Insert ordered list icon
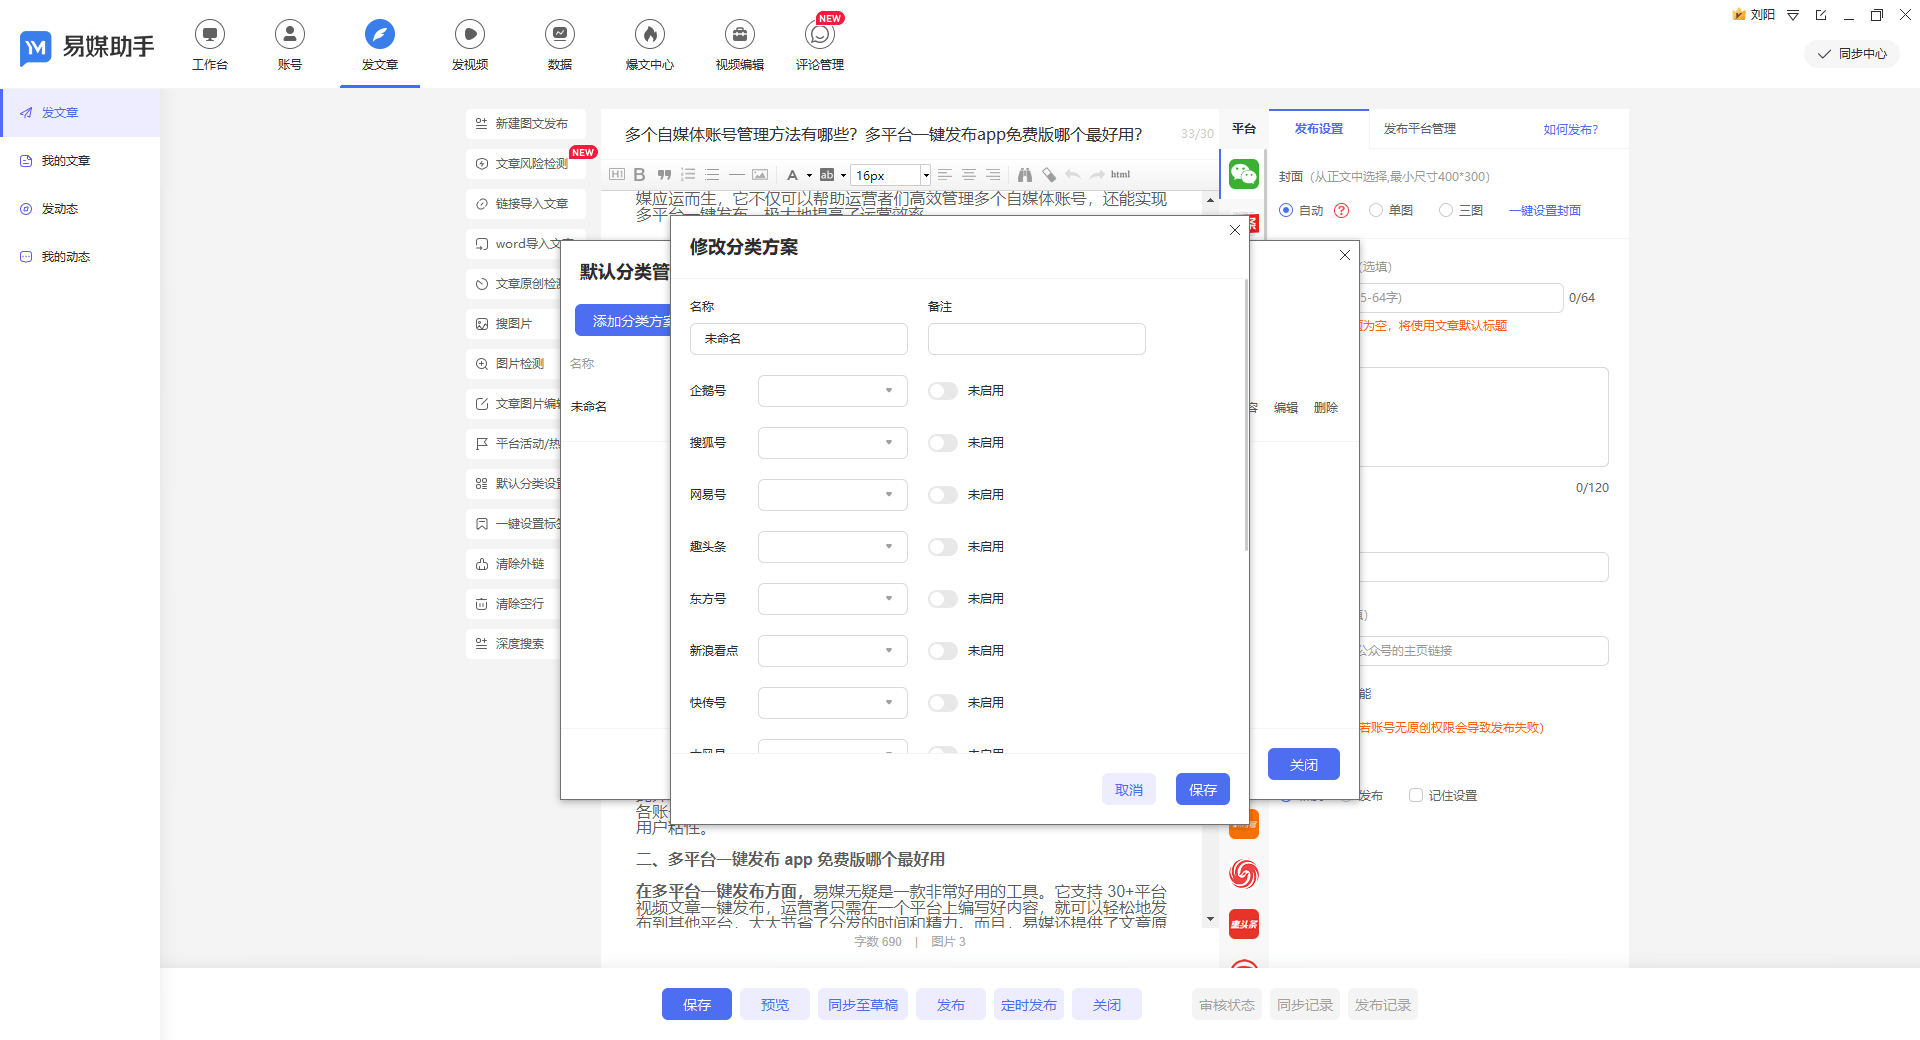Screen dimensions: 1920x1040 tap(688, 174)
